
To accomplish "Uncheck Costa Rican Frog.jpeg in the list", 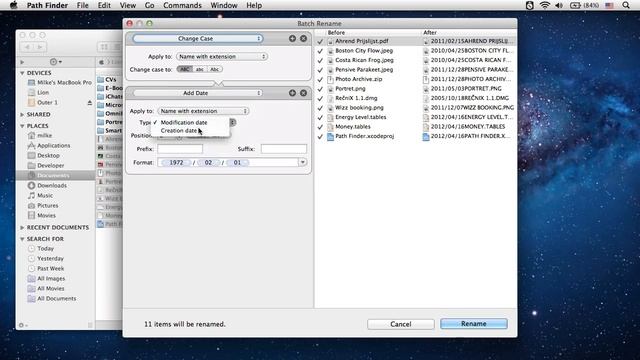I will click(320, 60).
